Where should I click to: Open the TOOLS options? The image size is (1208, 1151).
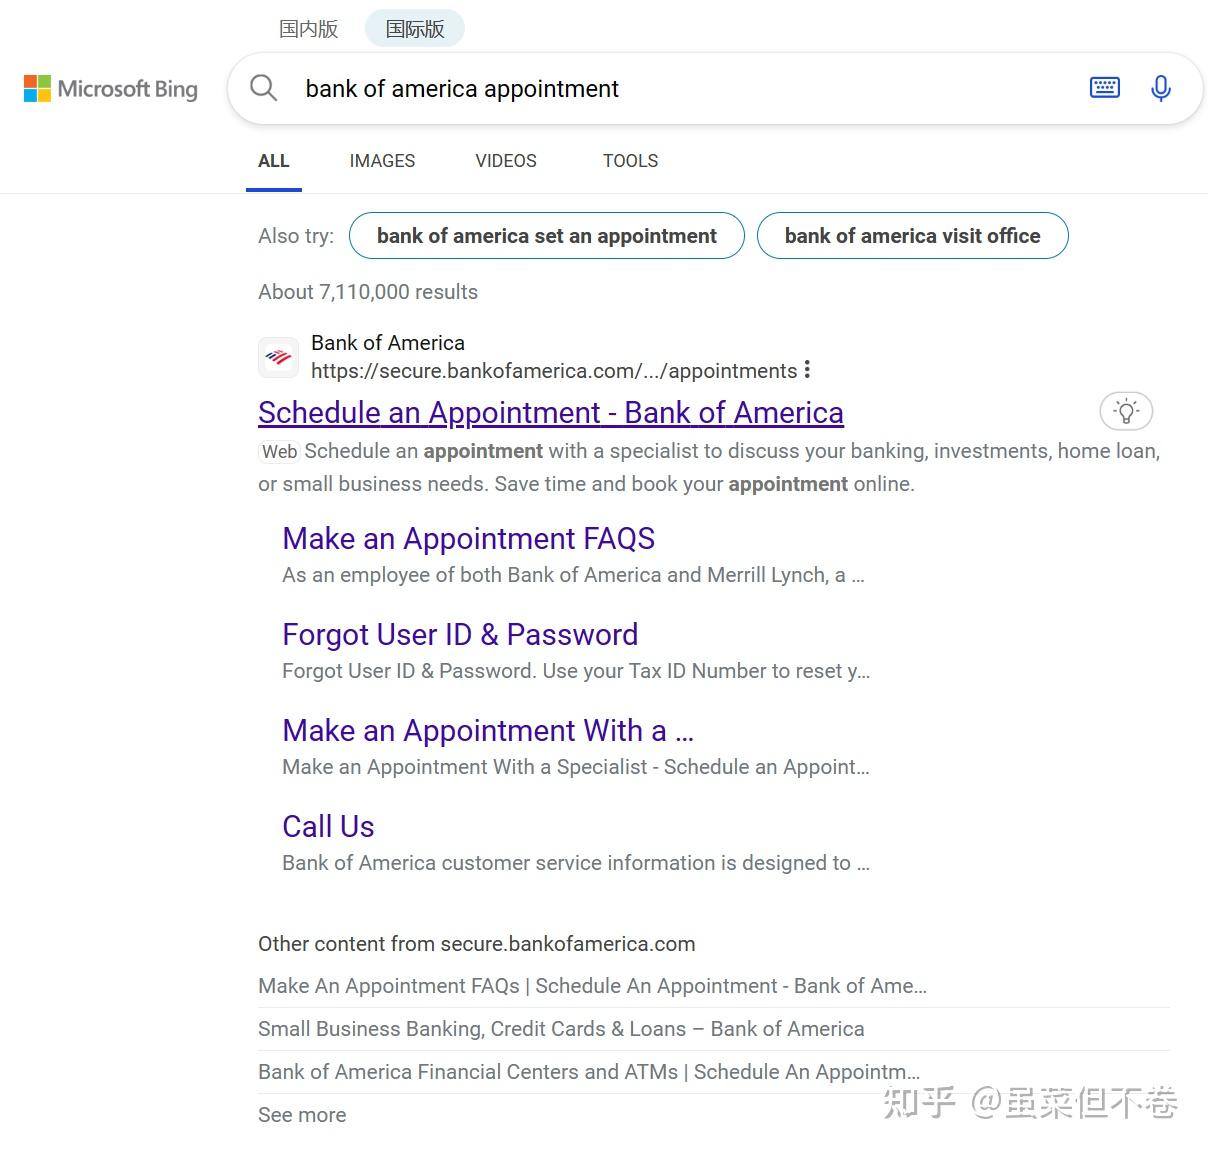tap(630, 161)
